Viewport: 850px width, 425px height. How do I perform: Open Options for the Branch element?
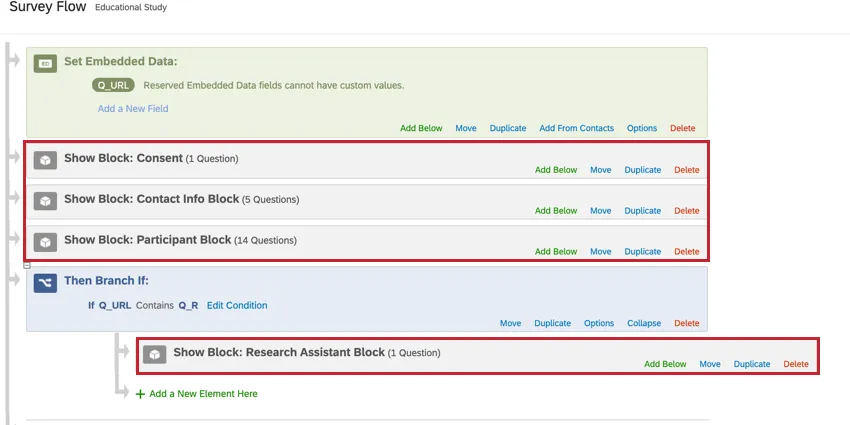click(x=599, y=323)
